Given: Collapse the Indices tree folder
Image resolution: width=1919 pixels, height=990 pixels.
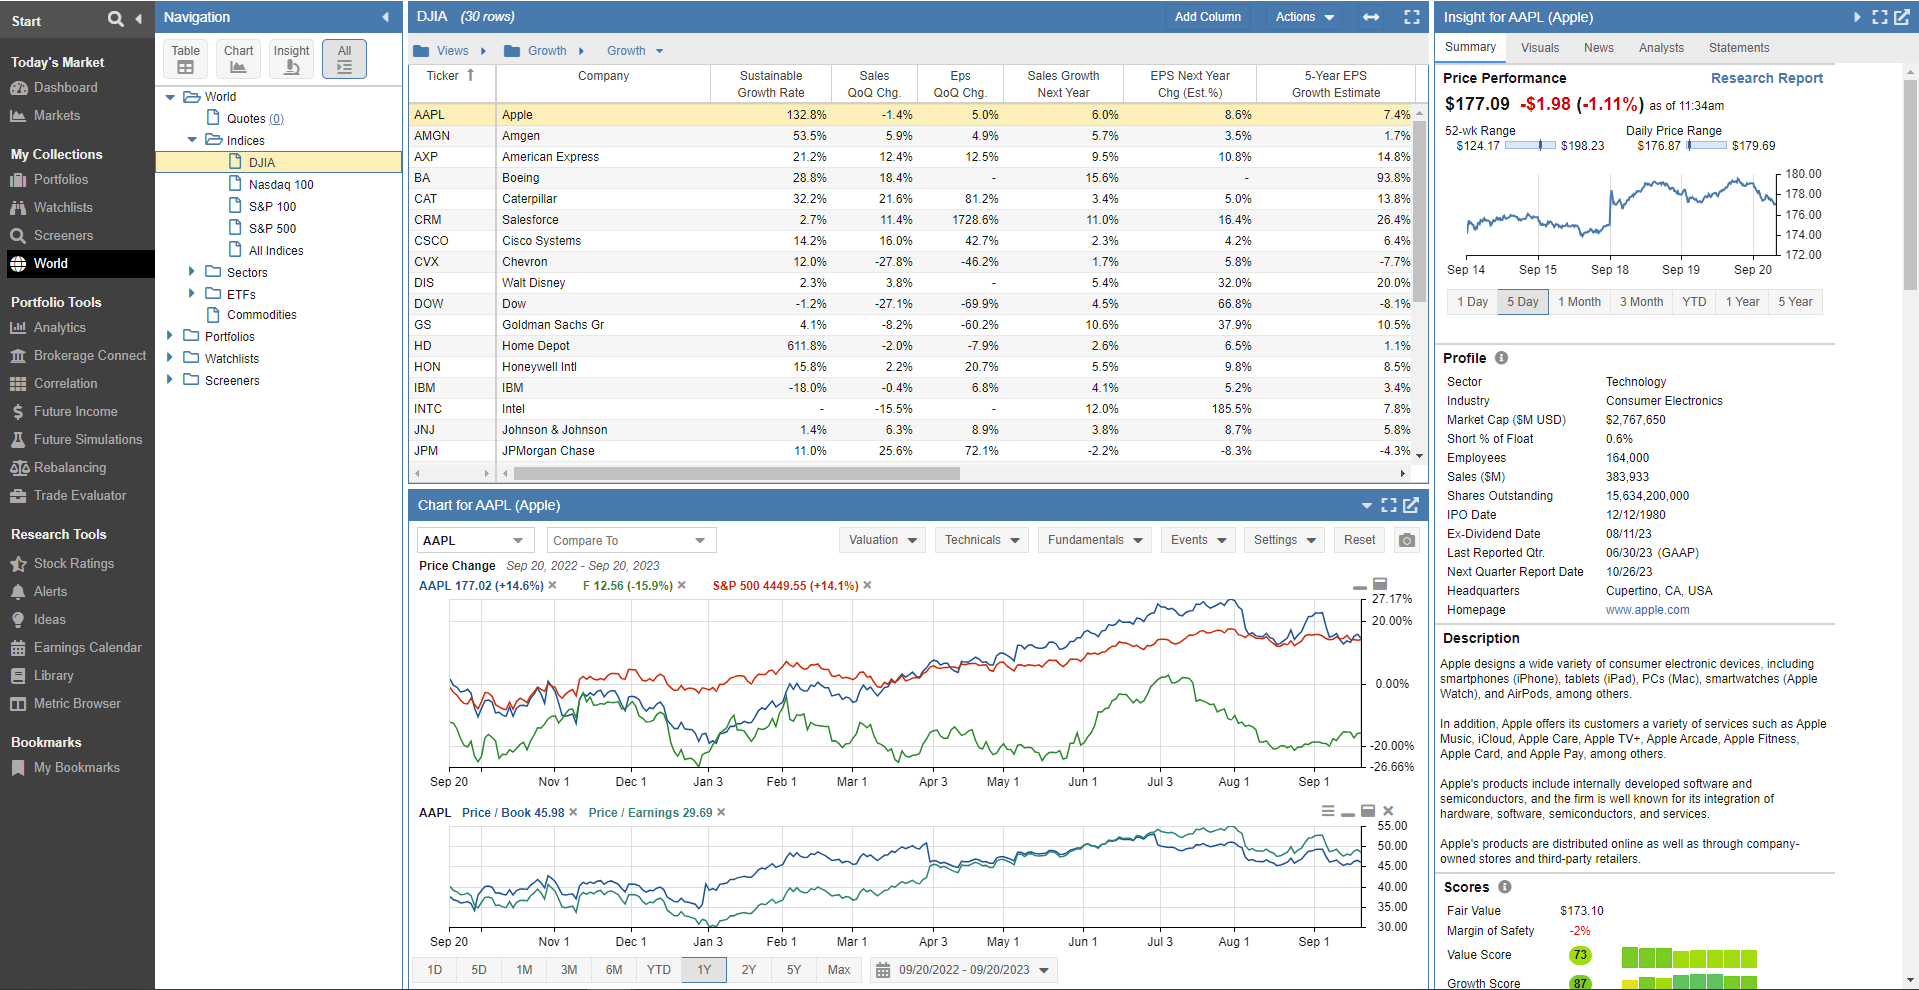Looking at the screenshot, I should pyautogui.click(x=192, y=141).
